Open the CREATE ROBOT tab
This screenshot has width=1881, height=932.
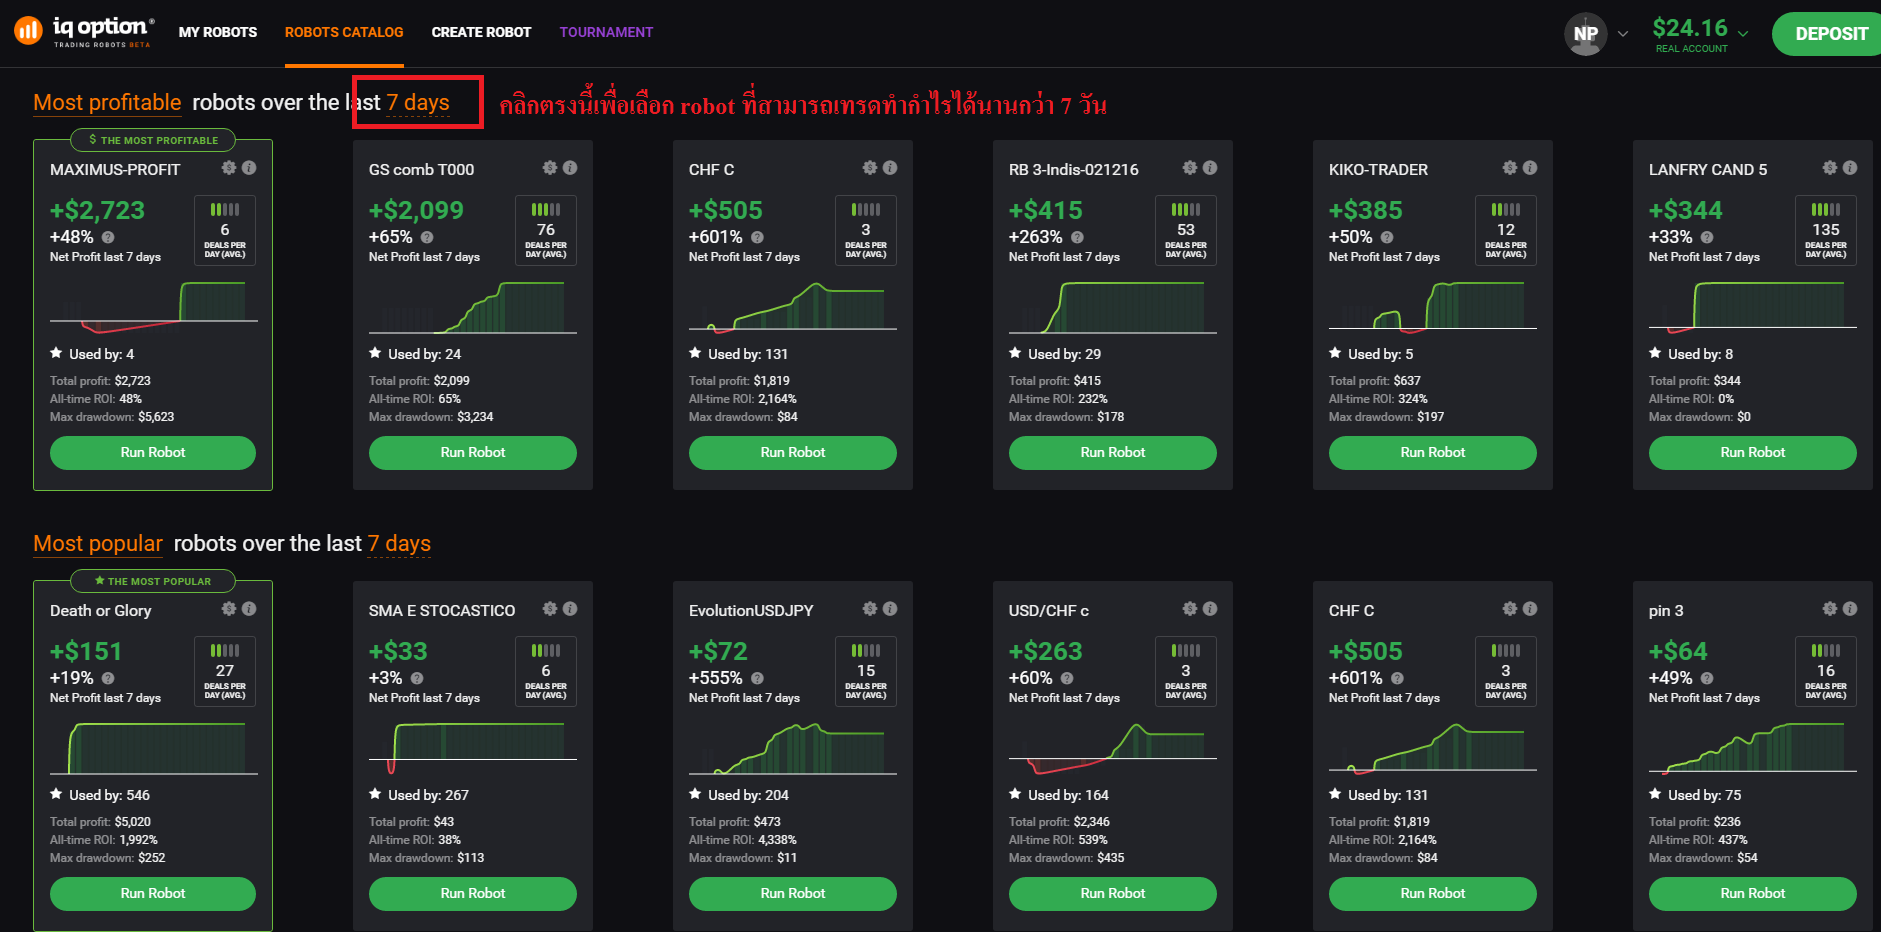pyautogui.click(x=481, y=32)
